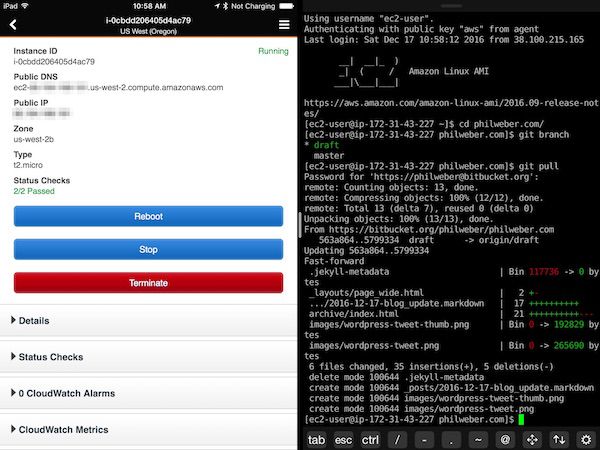Open the hamburger menu
The image size is (600, 450).
pyautogui.click(x=284, y=25)
